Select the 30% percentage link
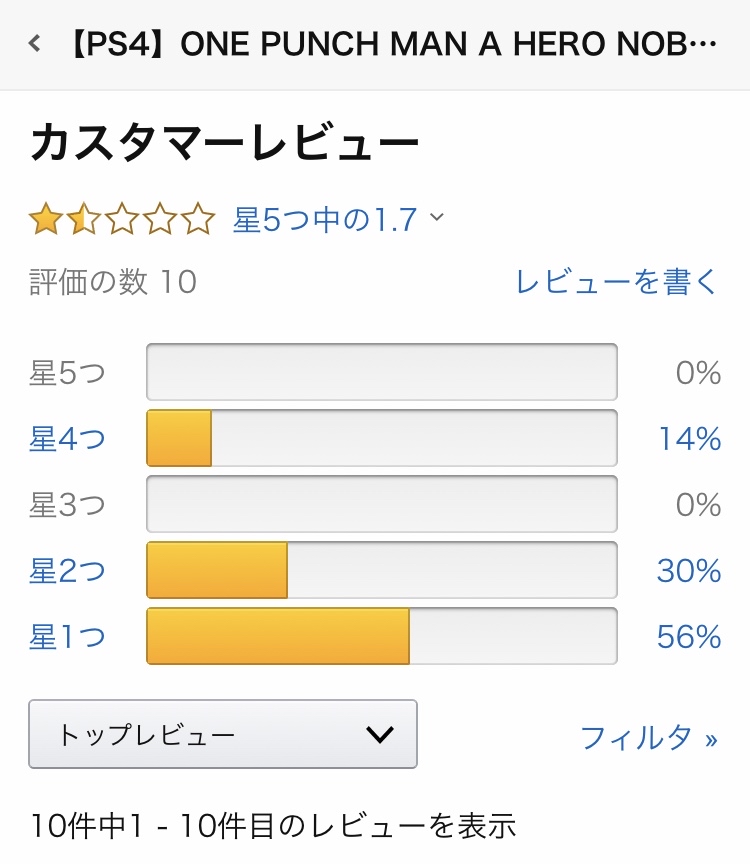 click(689, 571)
